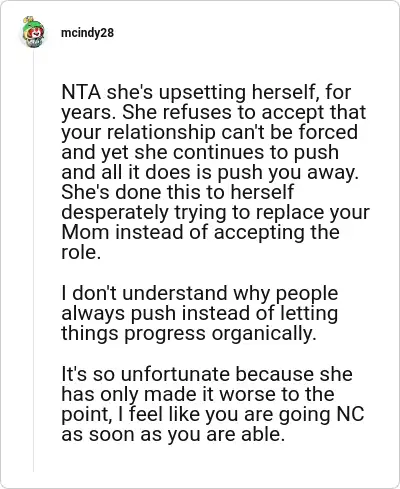Click the word 'desperately' in the comment

(115, 213)
